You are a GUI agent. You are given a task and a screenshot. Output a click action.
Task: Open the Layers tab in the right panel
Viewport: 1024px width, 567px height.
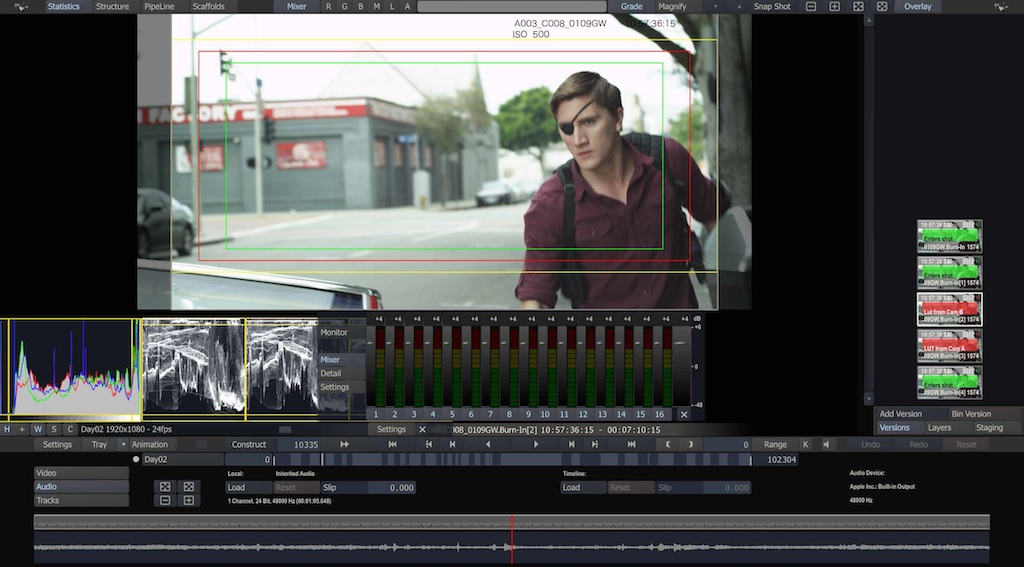(939, 428)
